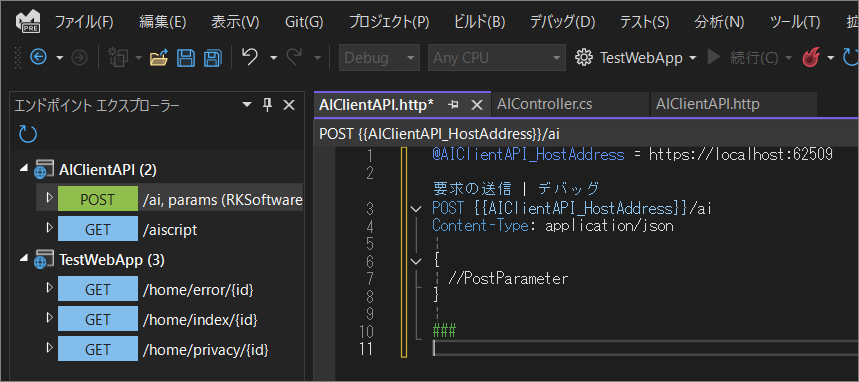This screenshot has width=859, height=382.
Task: Open the redo history dropdown arrow
Action: click(x=318, y=58)
